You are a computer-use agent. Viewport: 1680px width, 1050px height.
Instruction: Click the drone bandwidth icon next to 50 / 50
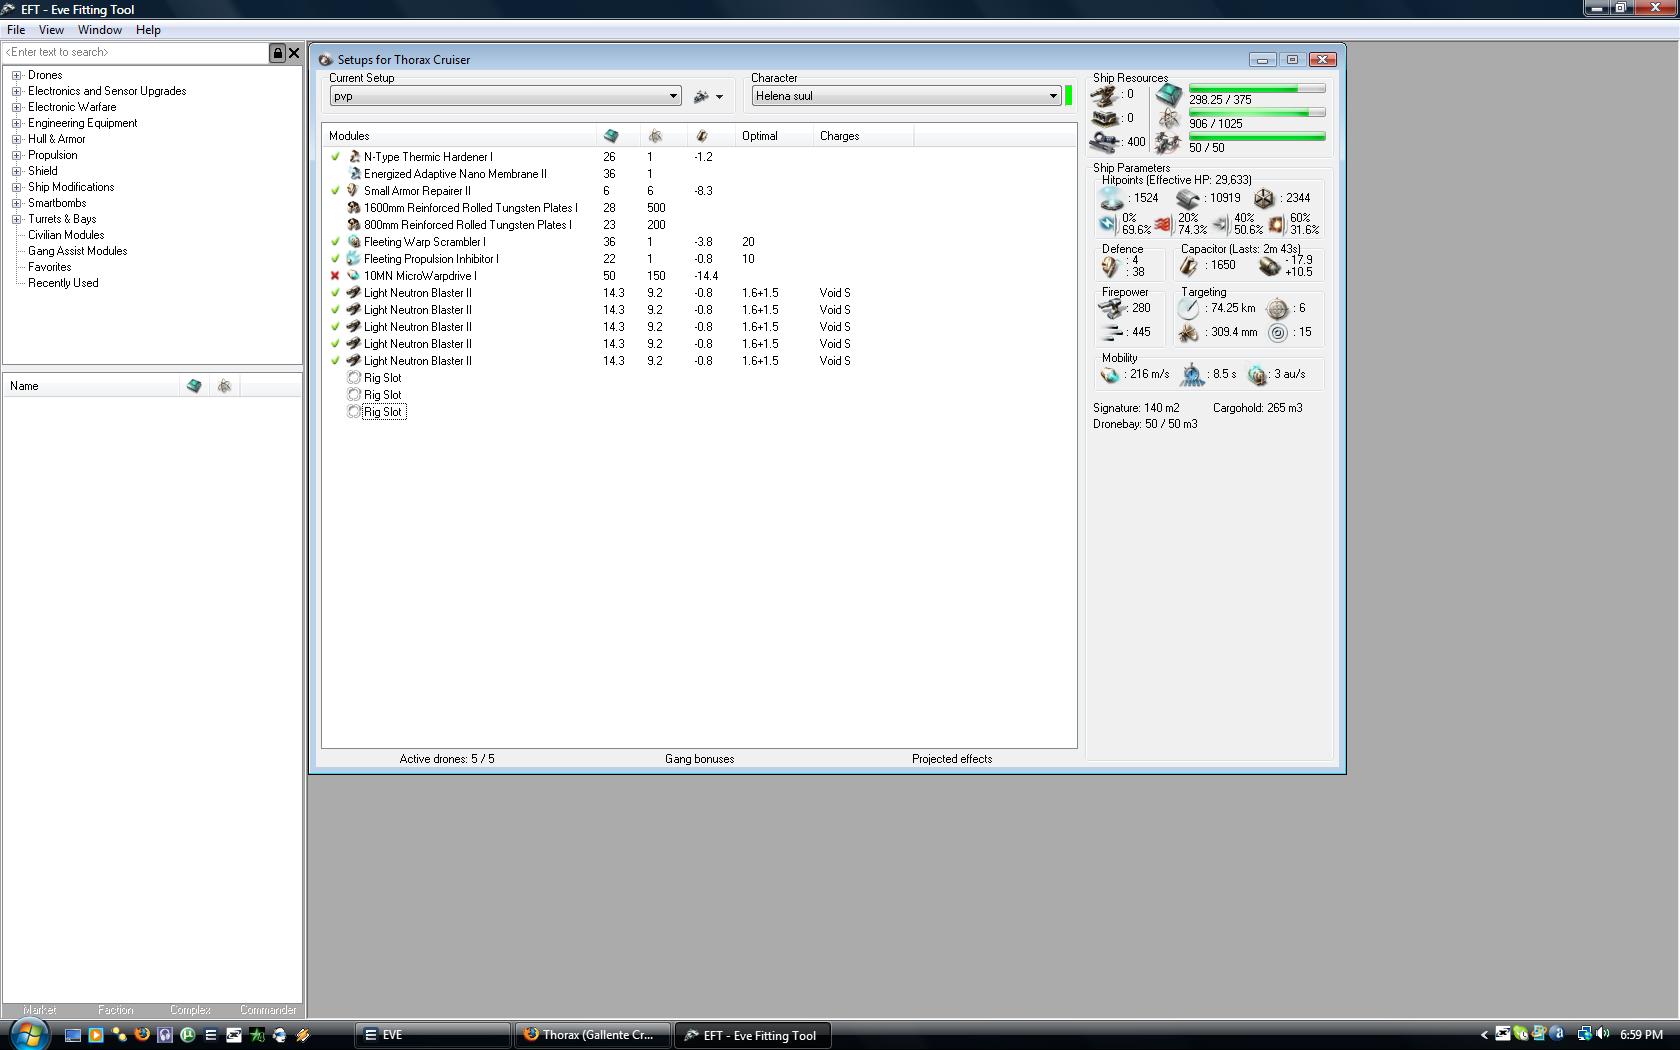point(1168,145)
